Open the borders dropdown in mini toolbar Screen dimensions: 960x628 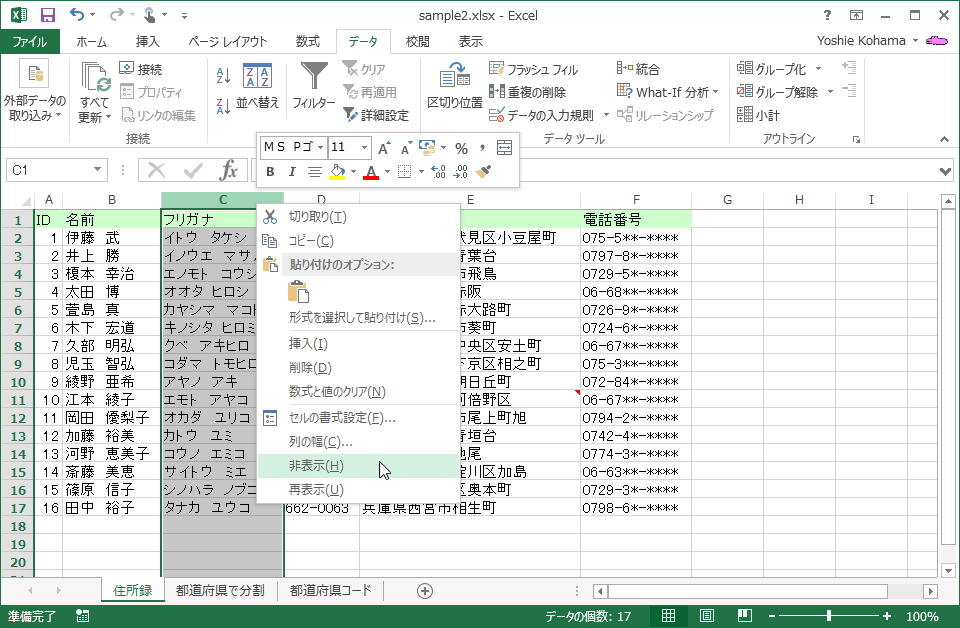tap(421, 172)
